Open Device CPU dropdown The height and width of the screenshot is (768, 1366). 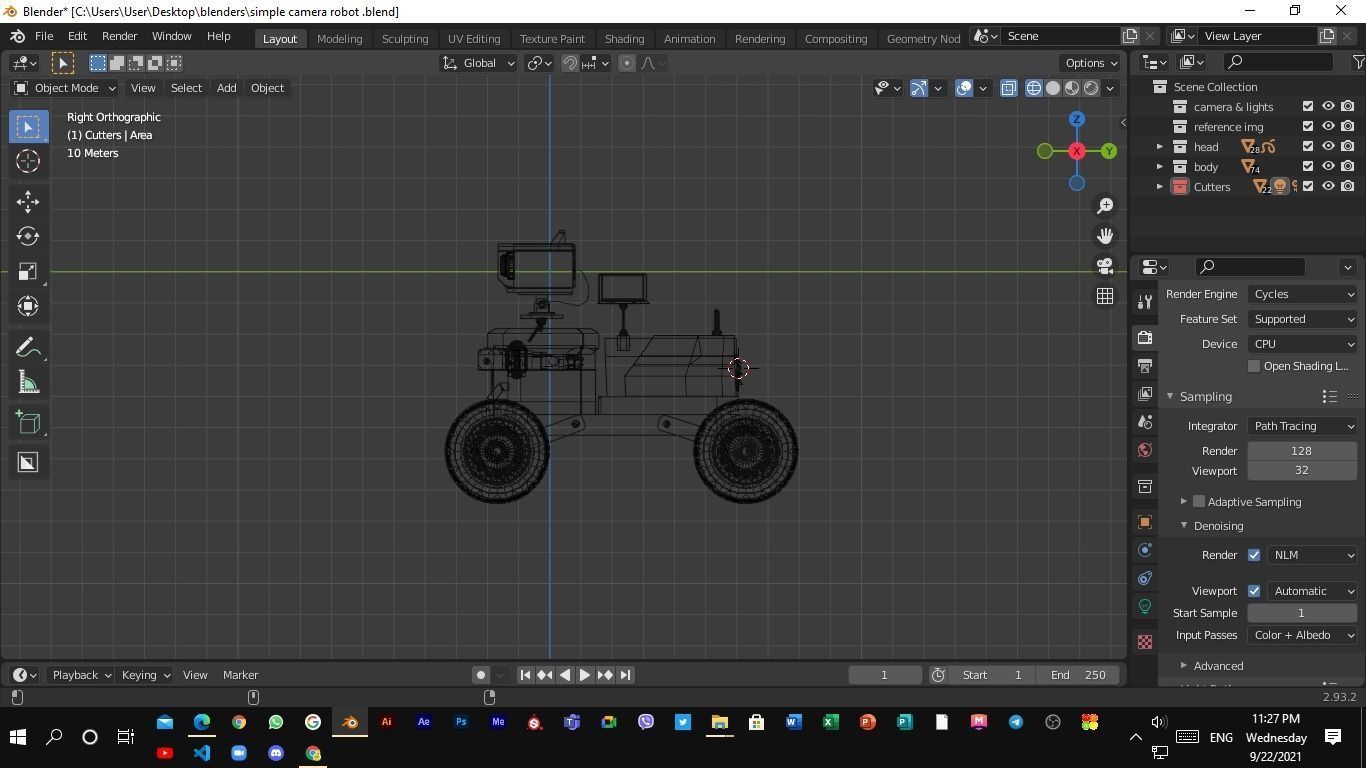coord(1302,344)
